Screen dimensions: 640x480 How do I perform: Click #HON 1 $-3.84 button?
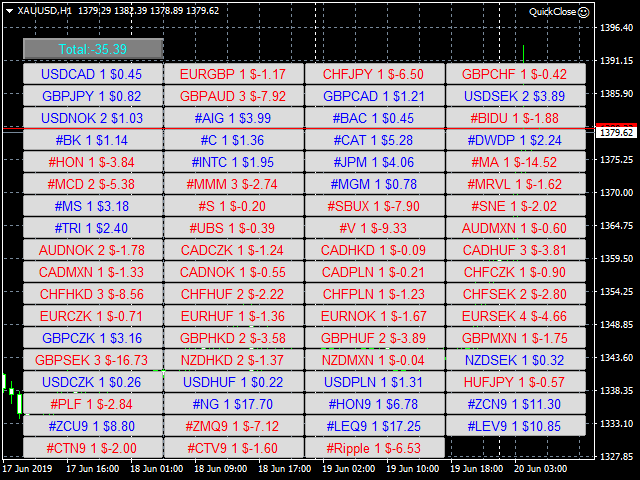point(93,162)
